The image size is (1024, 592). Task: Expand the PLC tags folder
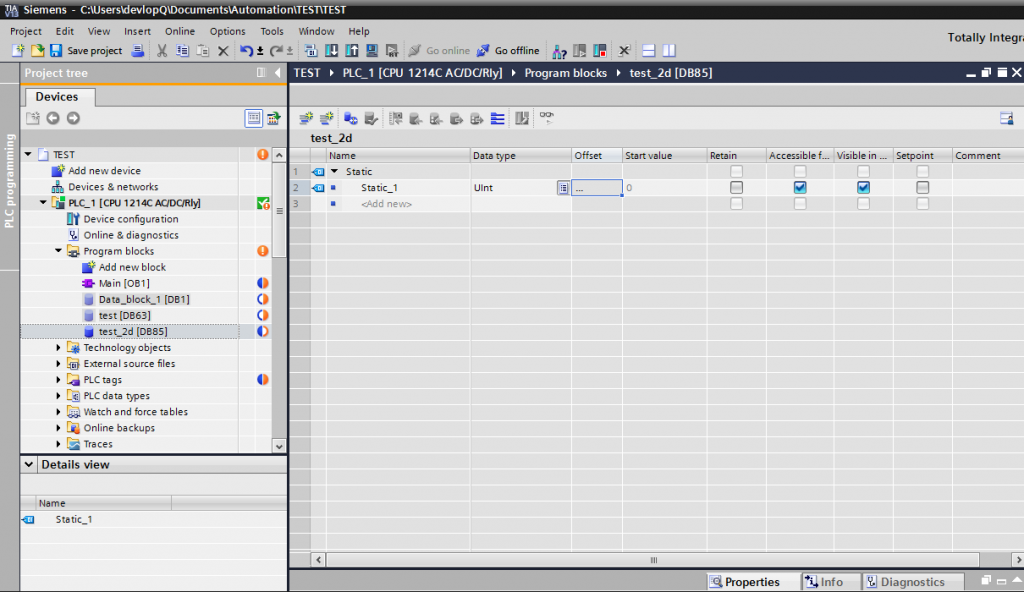(58, 380)
